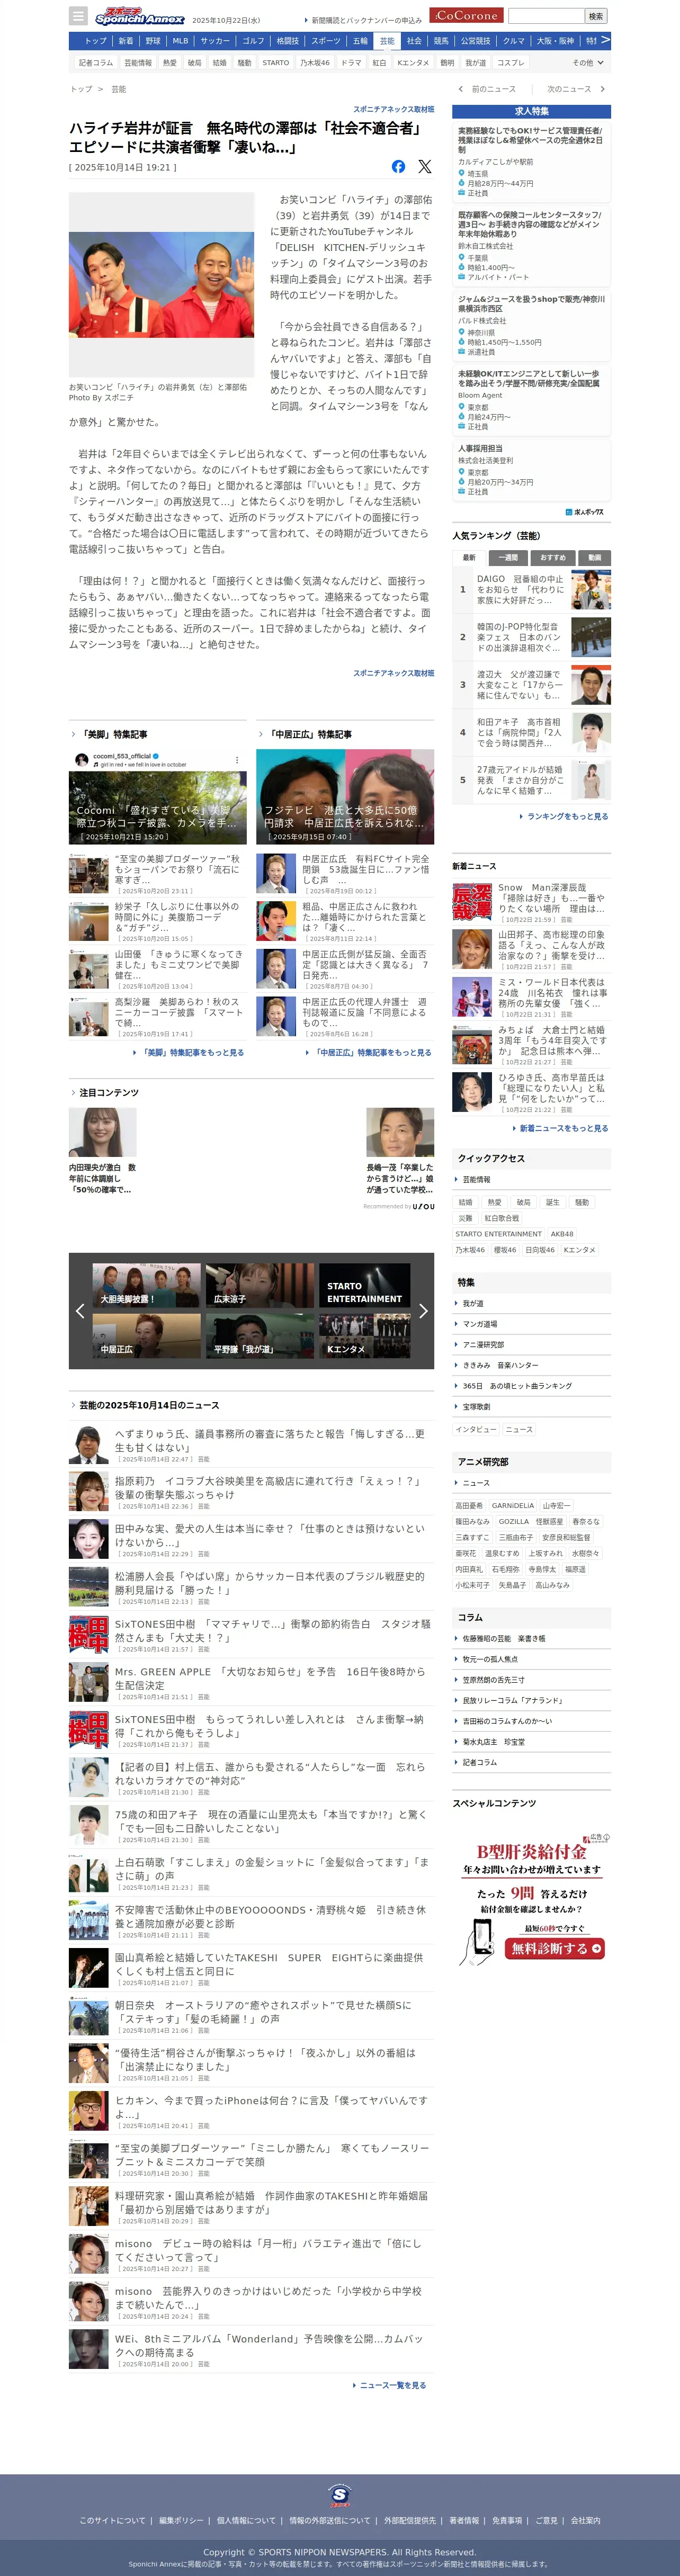Click the search input field
The width and height of the screenshot is (680, 2576).
point(546,16)
